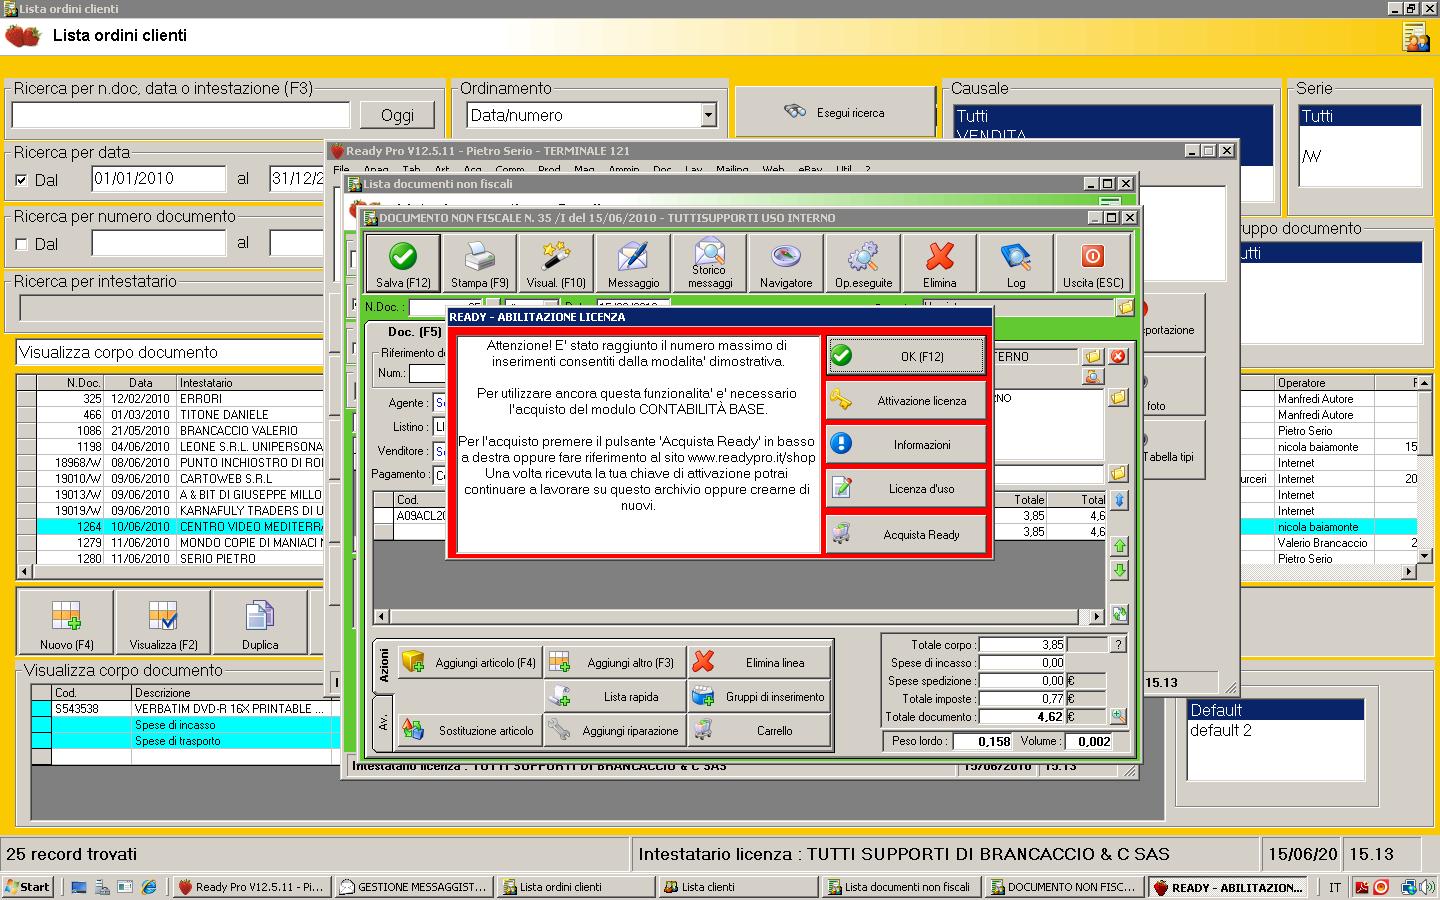Click Aggiungi riparazione wrench button
The height and width of the screenshot is (900, 1440).
(615, 730)
